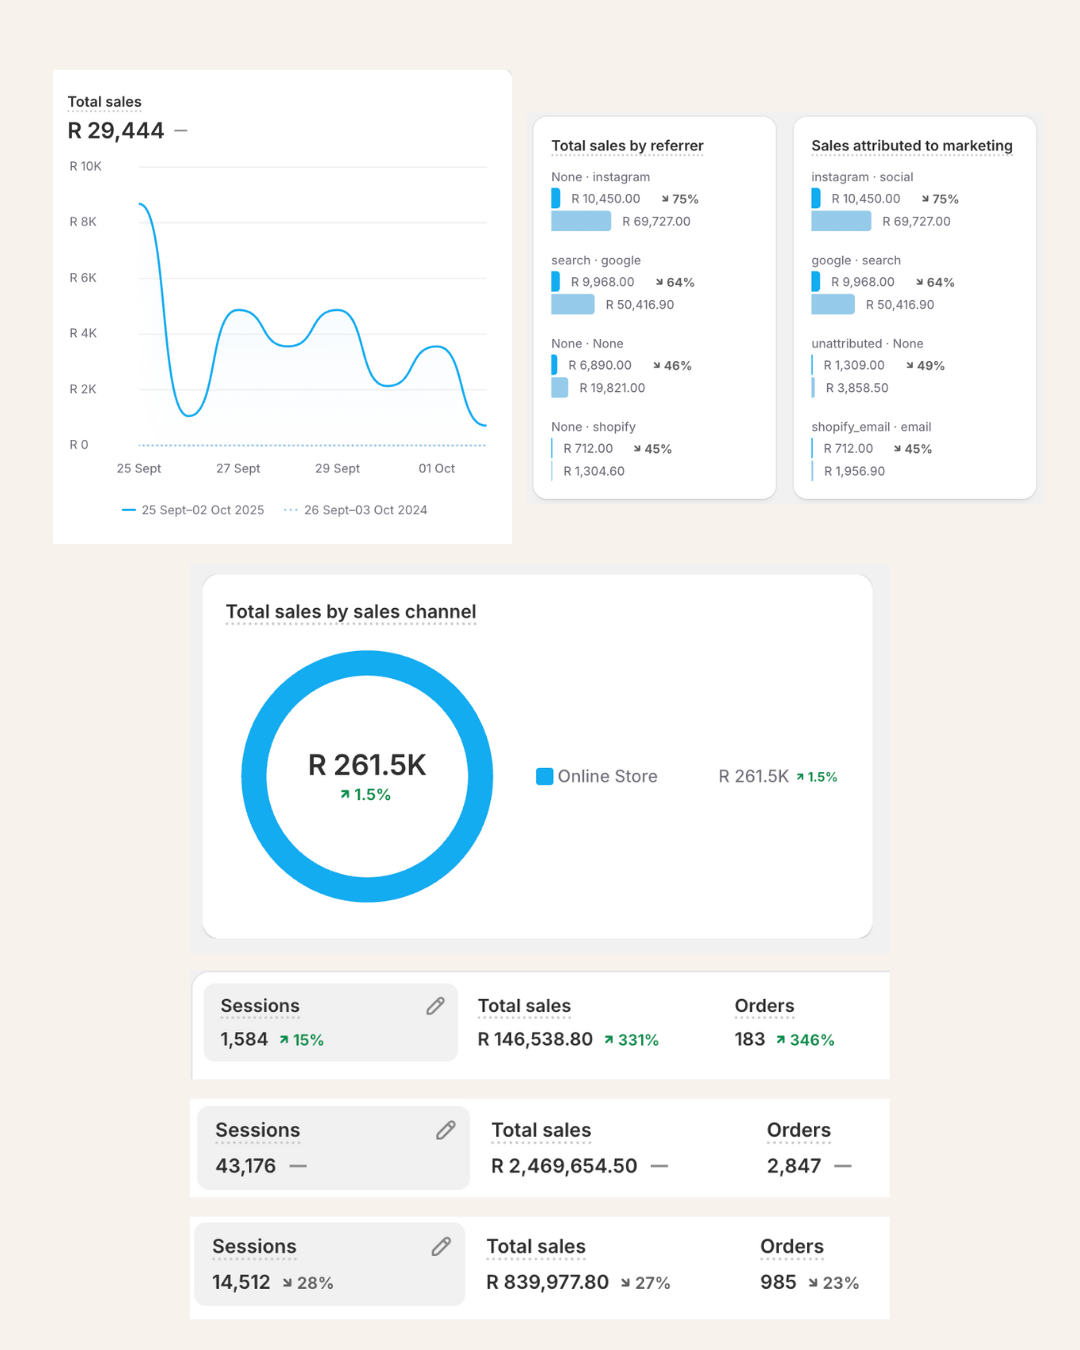Click the Online Store legend label

point(607,776)
